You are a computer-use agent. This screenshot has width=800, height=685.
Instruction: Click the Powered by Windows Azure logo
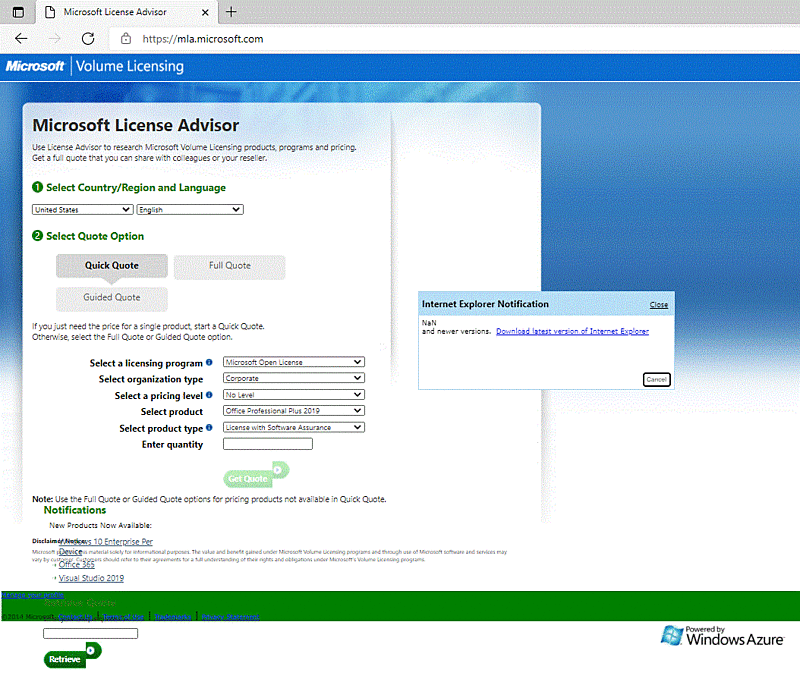tap(722, 636)
